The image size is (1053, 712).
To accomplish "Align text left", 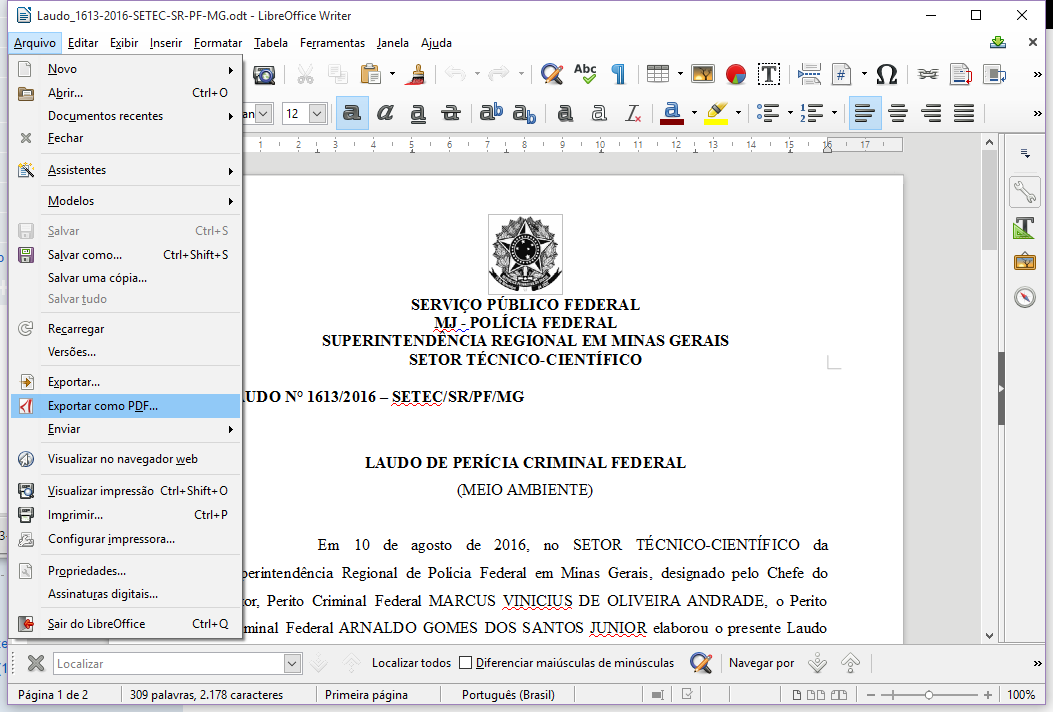I will pos(864,114).
